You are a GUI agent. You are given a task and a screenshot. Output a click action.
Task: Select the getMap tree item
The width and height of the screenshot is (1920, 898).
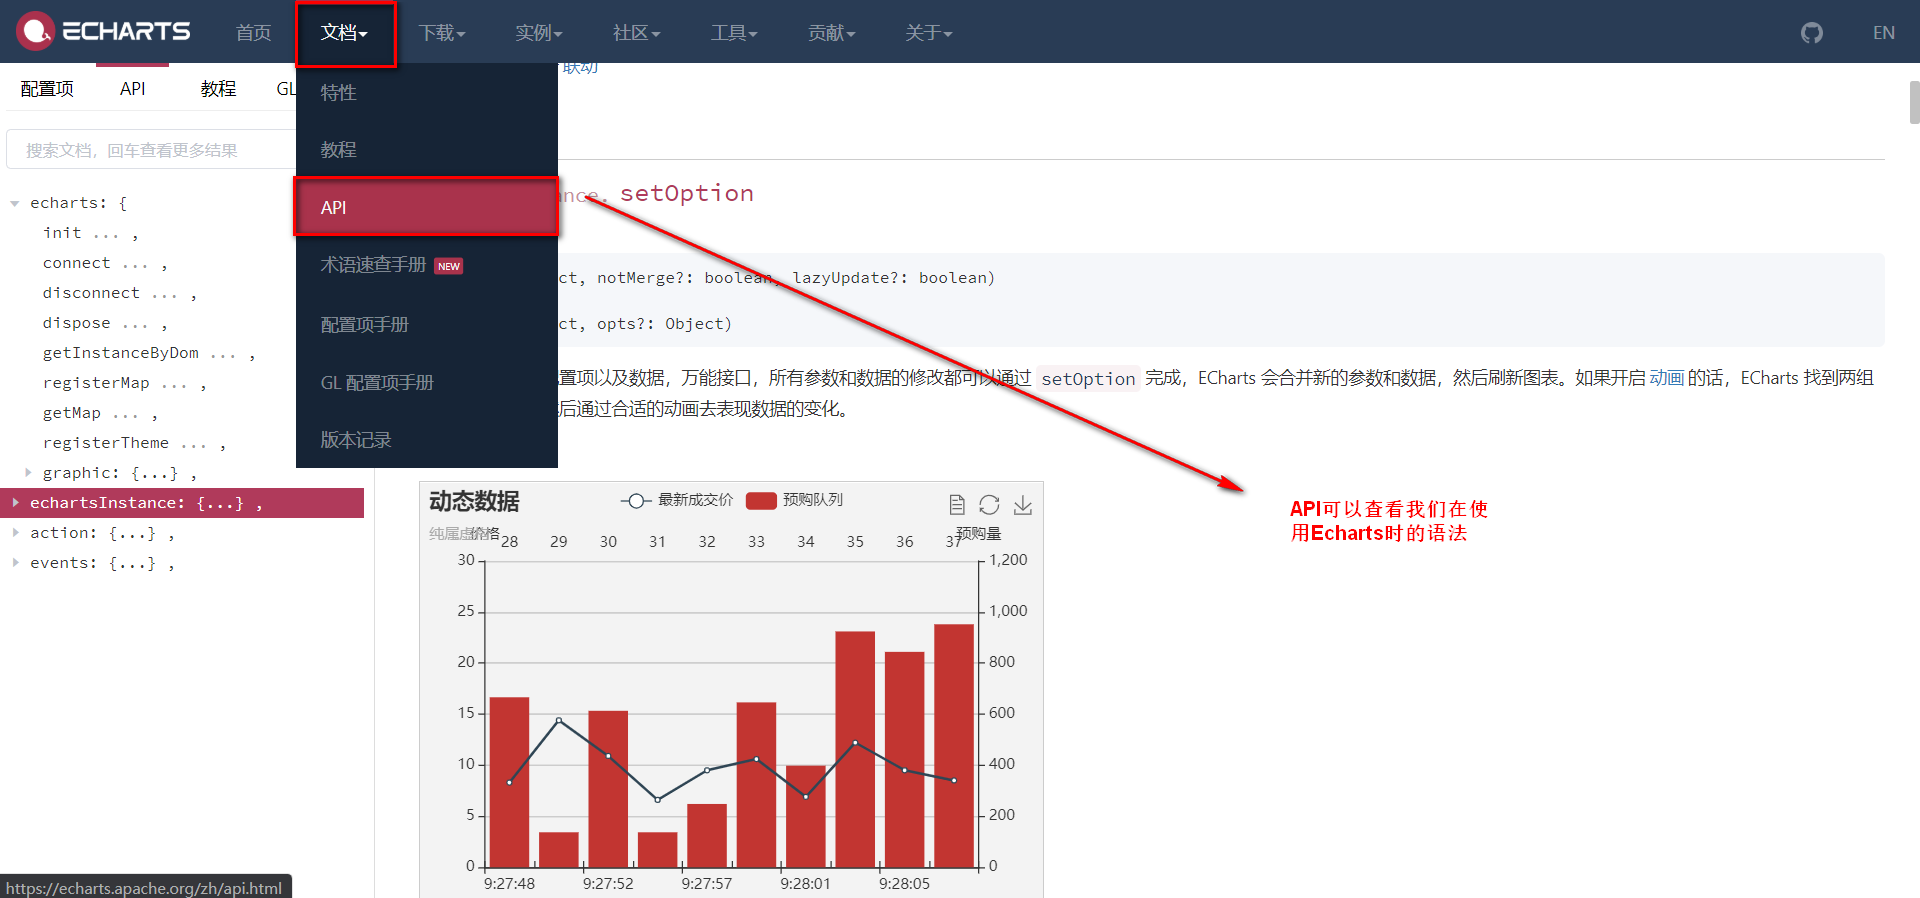point(72,412)
